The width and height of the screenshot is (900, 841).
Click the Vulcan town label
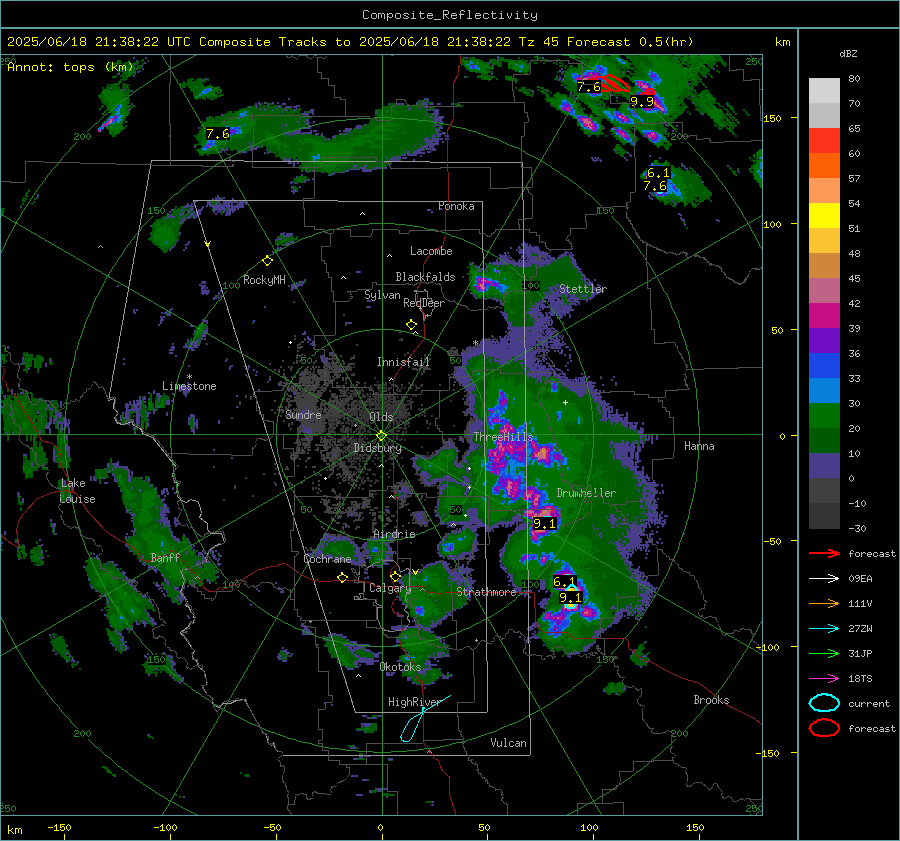508,743
